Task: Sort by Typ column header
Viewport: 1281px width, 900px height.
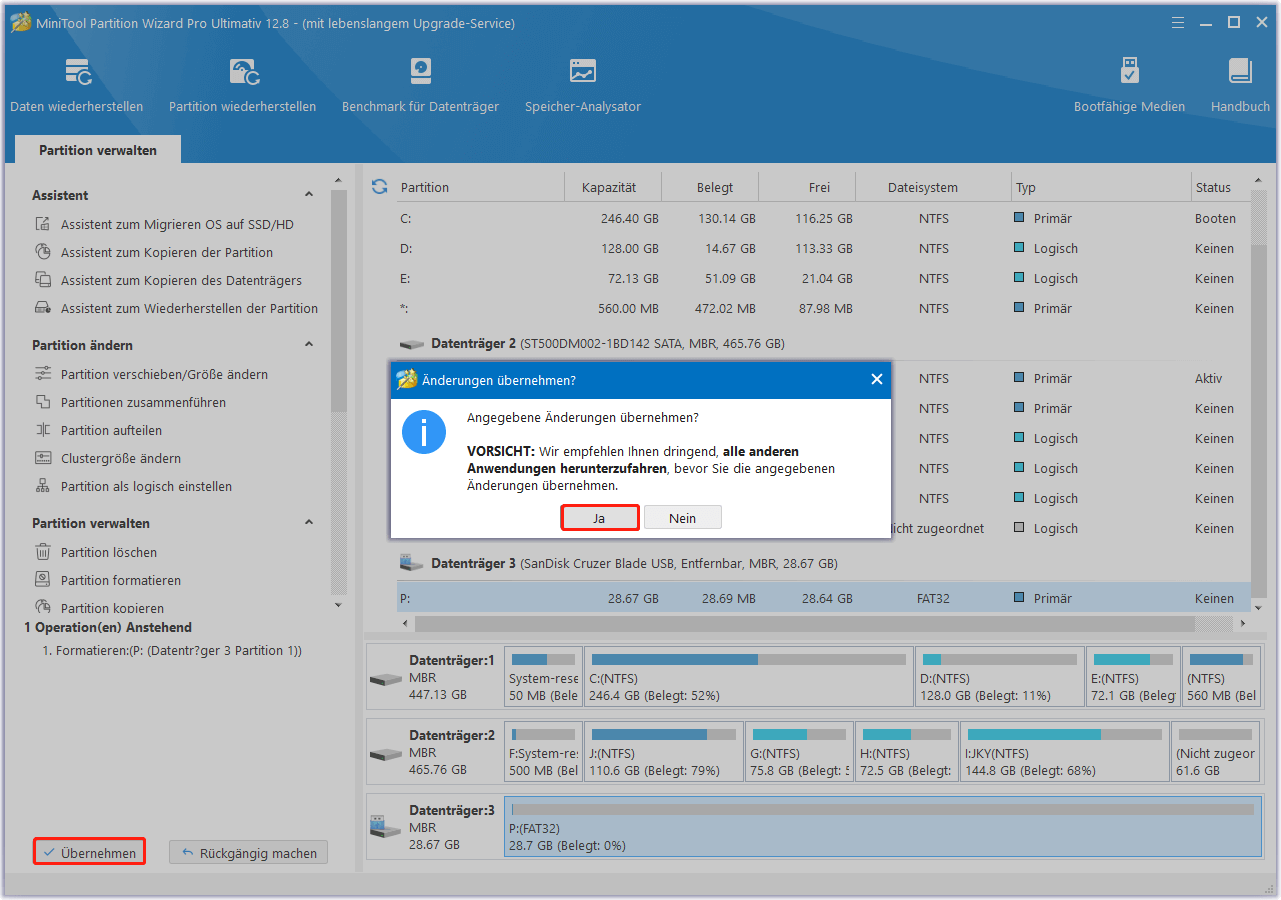Action: pyautogui.click(x=1100, y=187)
